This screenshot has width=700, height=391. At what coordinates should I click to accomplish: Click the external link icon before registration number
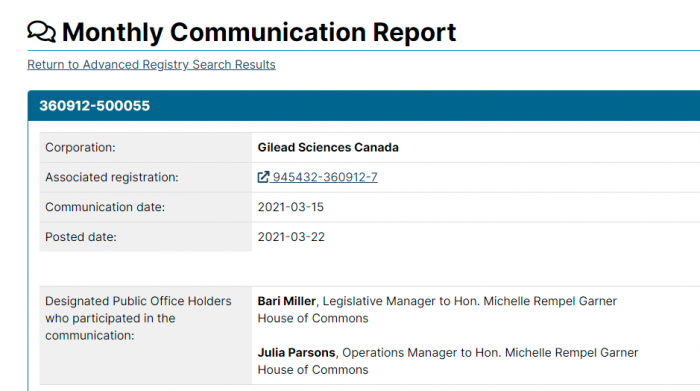[x=263, y=177]
